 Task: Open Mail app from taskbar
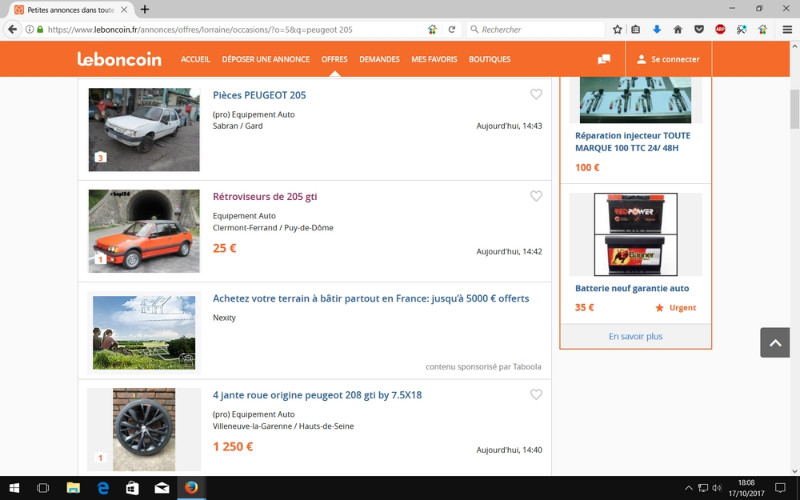[162, 488]
